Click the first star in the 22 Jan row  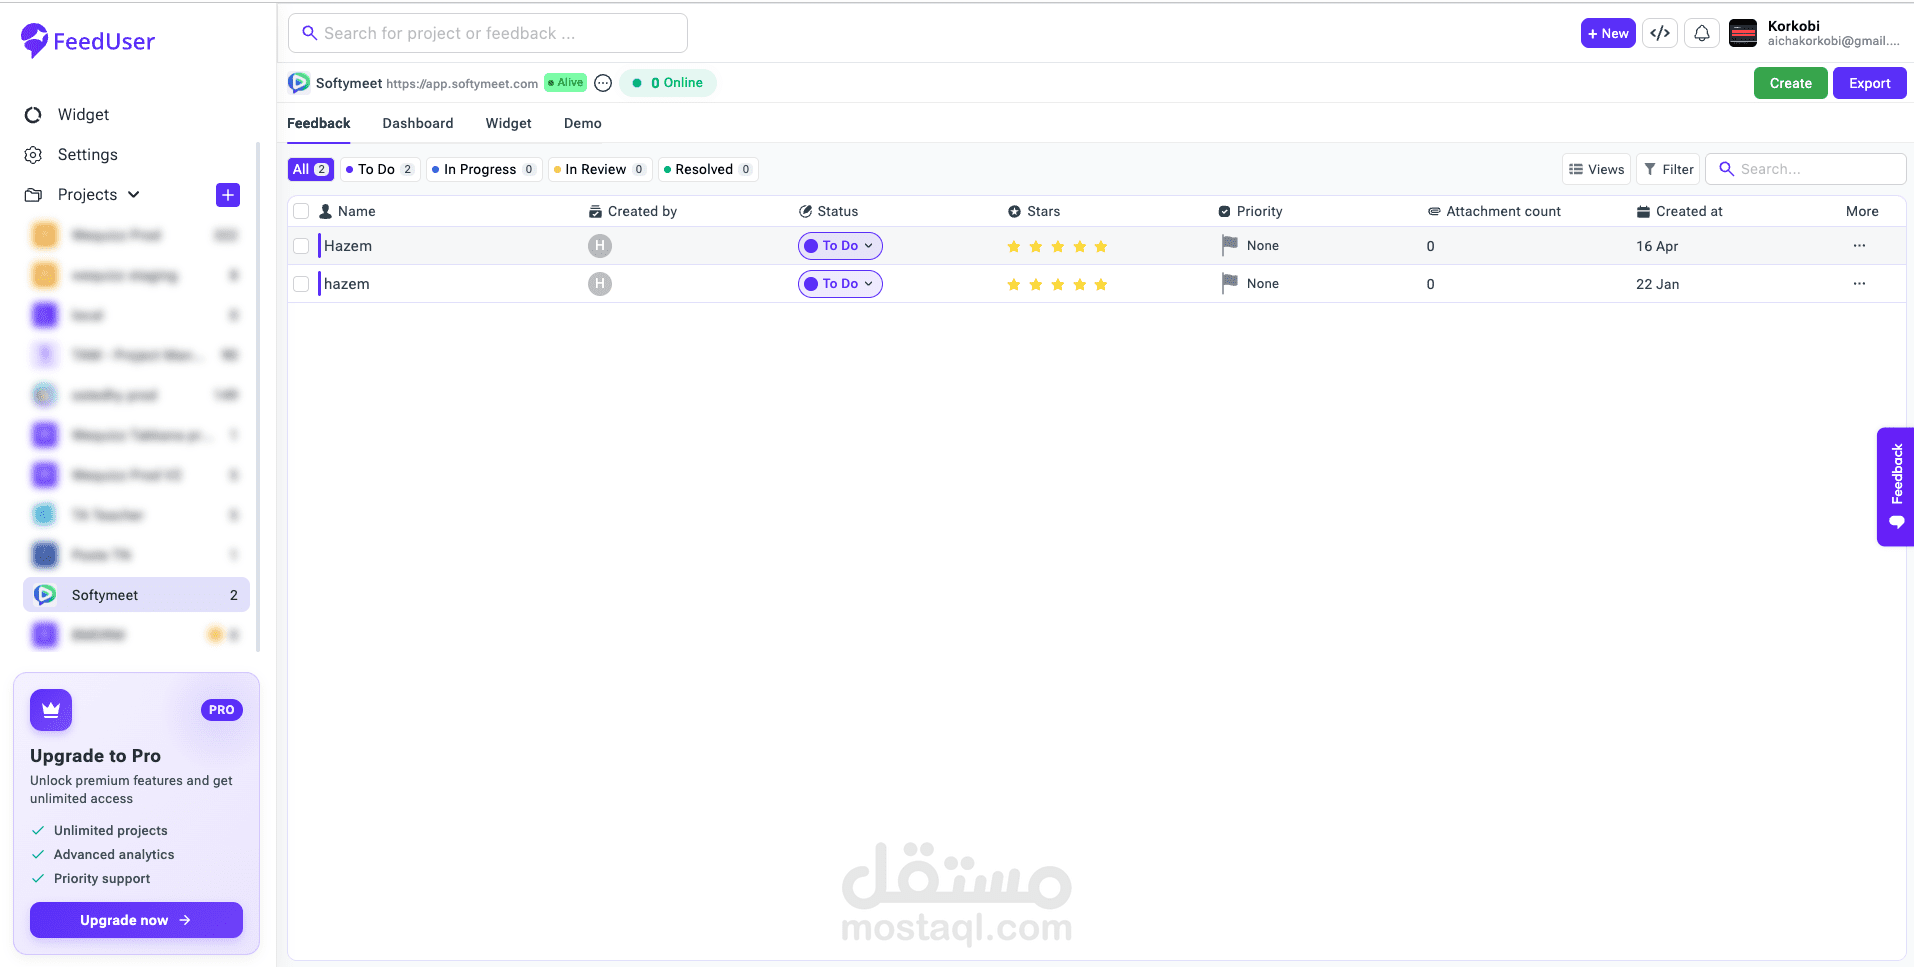1014,284
